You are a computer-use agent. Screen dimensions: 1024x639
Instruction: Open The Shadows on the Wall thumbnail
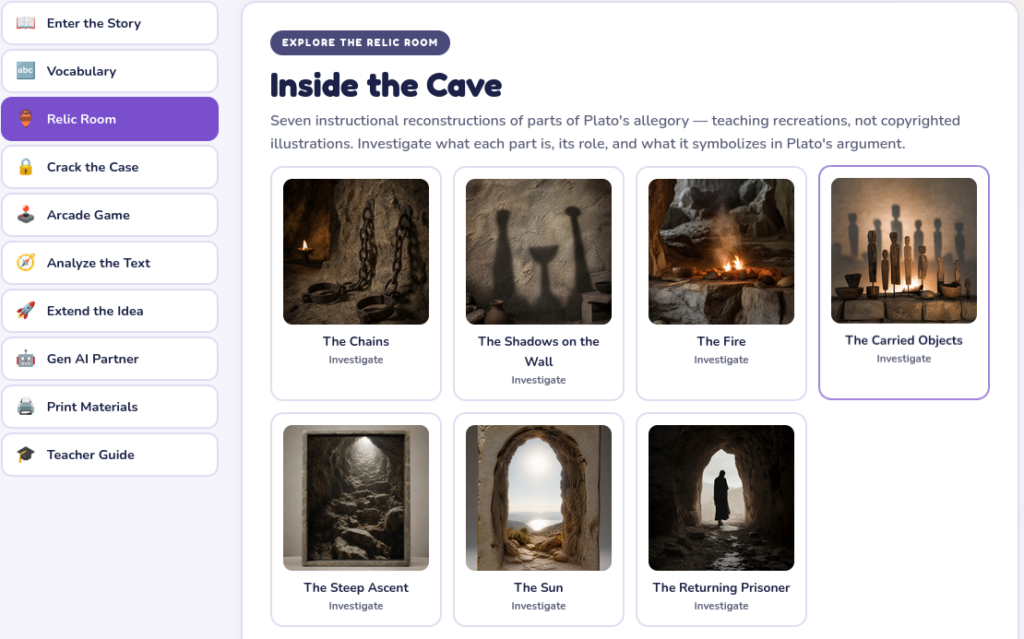tap(539, 252)
